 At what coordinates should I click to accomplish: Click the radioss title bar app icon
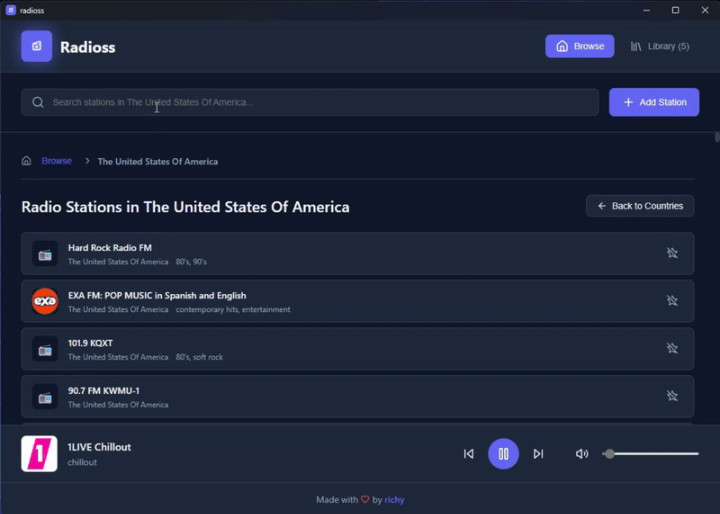11,10
